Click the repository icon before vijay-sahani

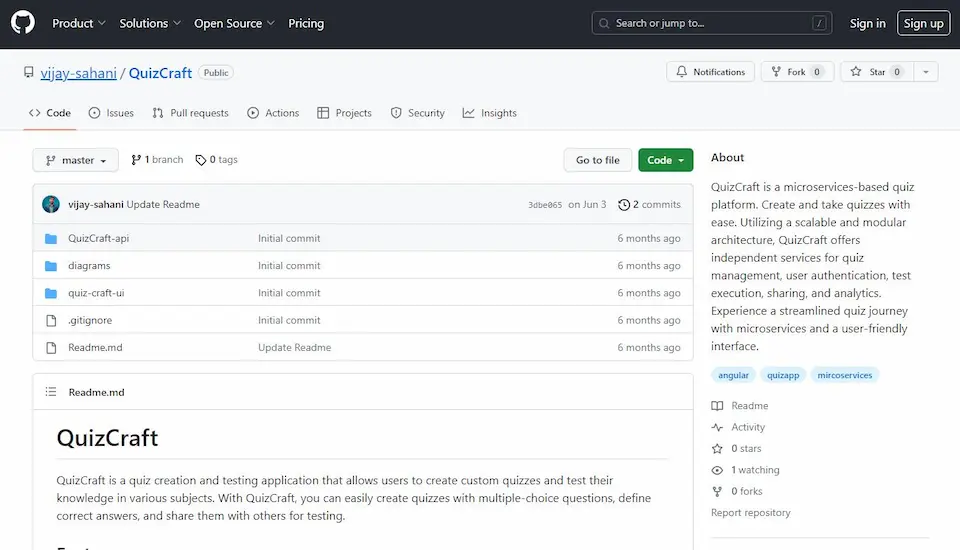(29, 72)
